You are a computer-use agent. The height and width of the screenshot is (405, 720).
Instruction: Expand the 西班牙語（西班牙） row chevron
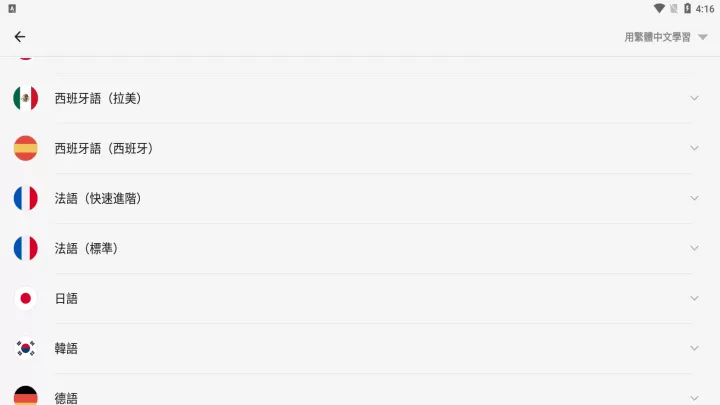(694, 148)
